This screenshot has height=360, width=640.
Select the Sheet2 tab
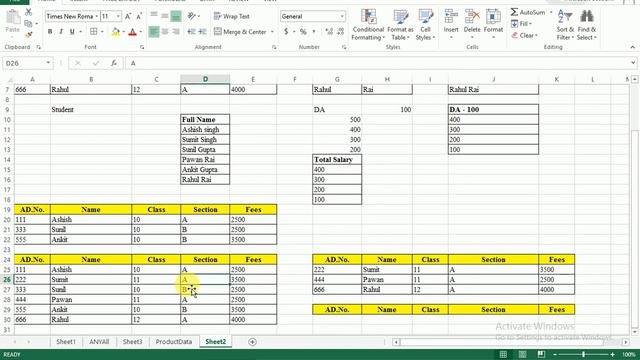(x=216, y=342)
